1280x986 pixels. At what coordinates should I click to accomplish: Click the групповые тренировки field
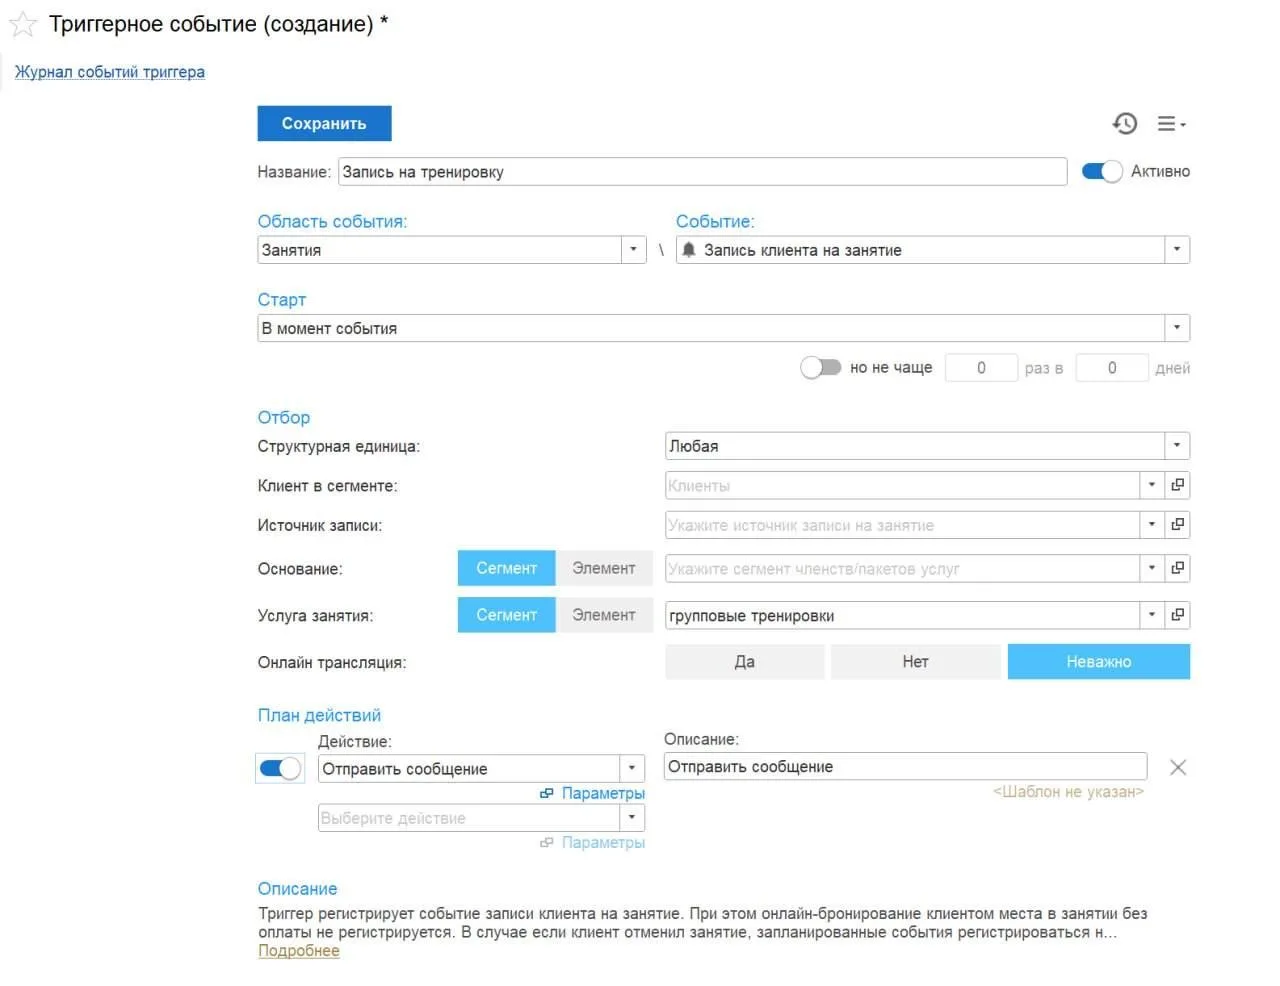pyautogui.click(x=902, y=615)
